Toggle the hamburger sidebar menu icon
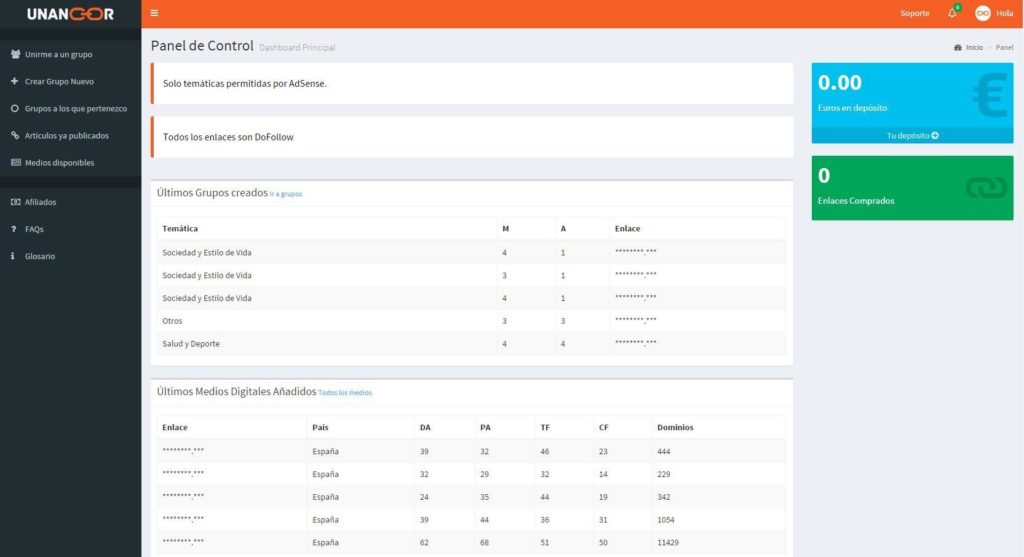1024x557 pixels. pyautogui.click(x=154, y=13)
